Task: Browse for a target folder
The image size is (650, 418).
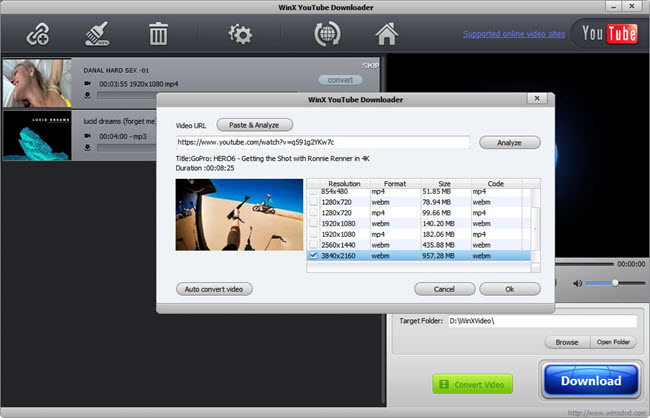Action: 567,342
